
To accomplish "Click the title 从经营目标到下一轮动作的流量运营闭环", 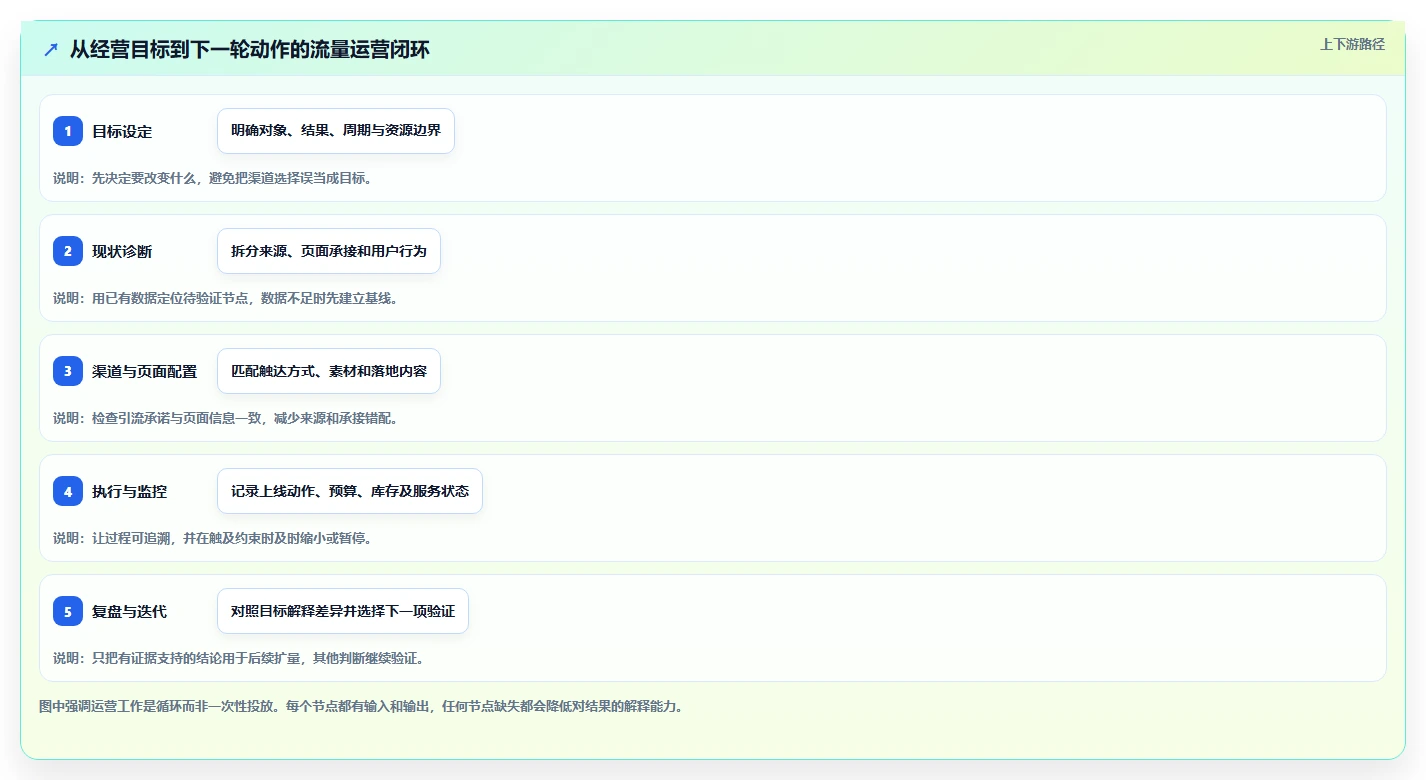I will 250,49.
